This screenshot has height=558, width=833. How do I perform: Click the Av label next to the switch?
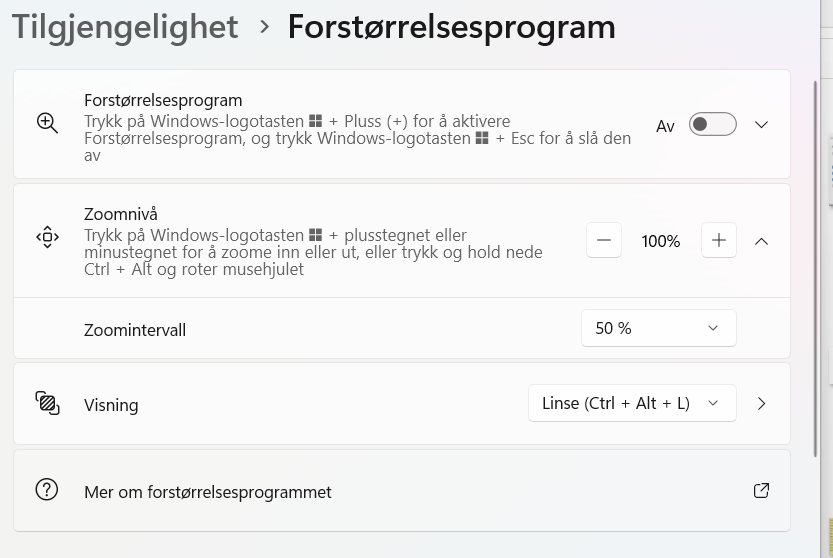665,126
